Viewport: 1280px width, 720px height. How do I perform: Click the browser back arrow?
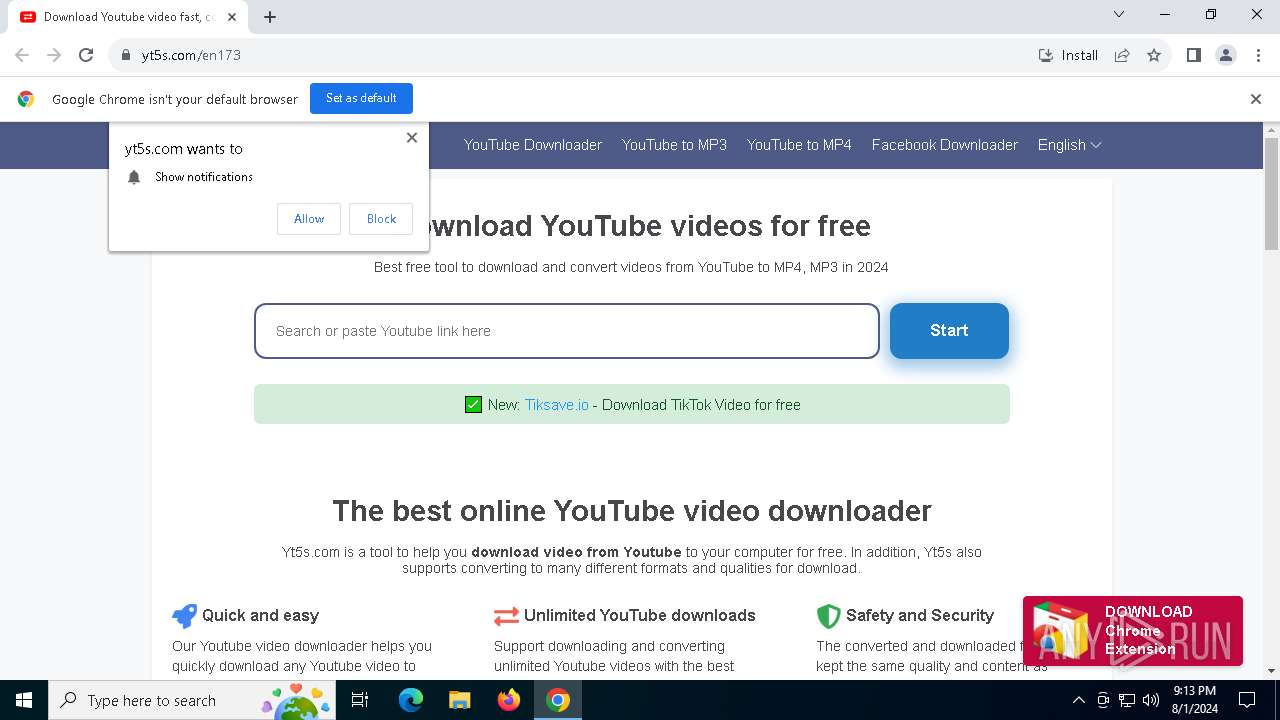click(x=22, y=55)
